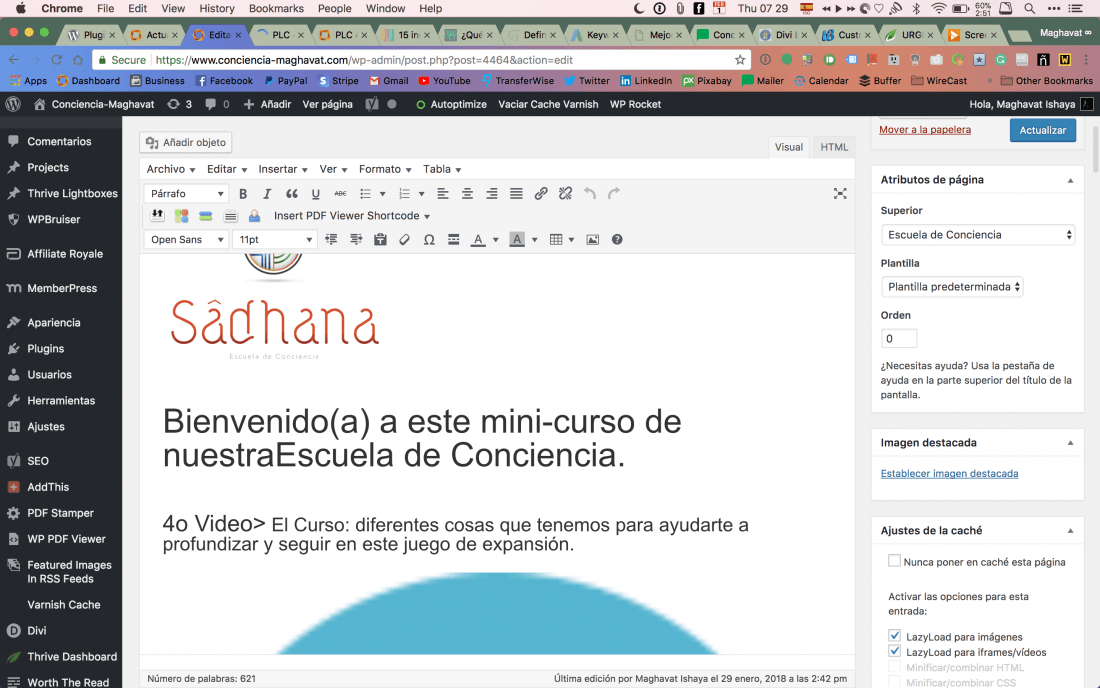Open the Párrafo format dropdown
This screenshot has height=688, width=1100.
(x=187, y=194)
